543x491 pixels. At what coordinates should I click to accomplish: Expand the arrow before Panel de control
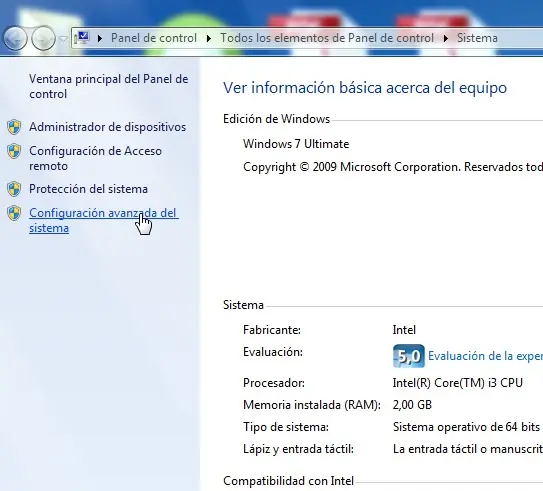[x=100, y=38]
